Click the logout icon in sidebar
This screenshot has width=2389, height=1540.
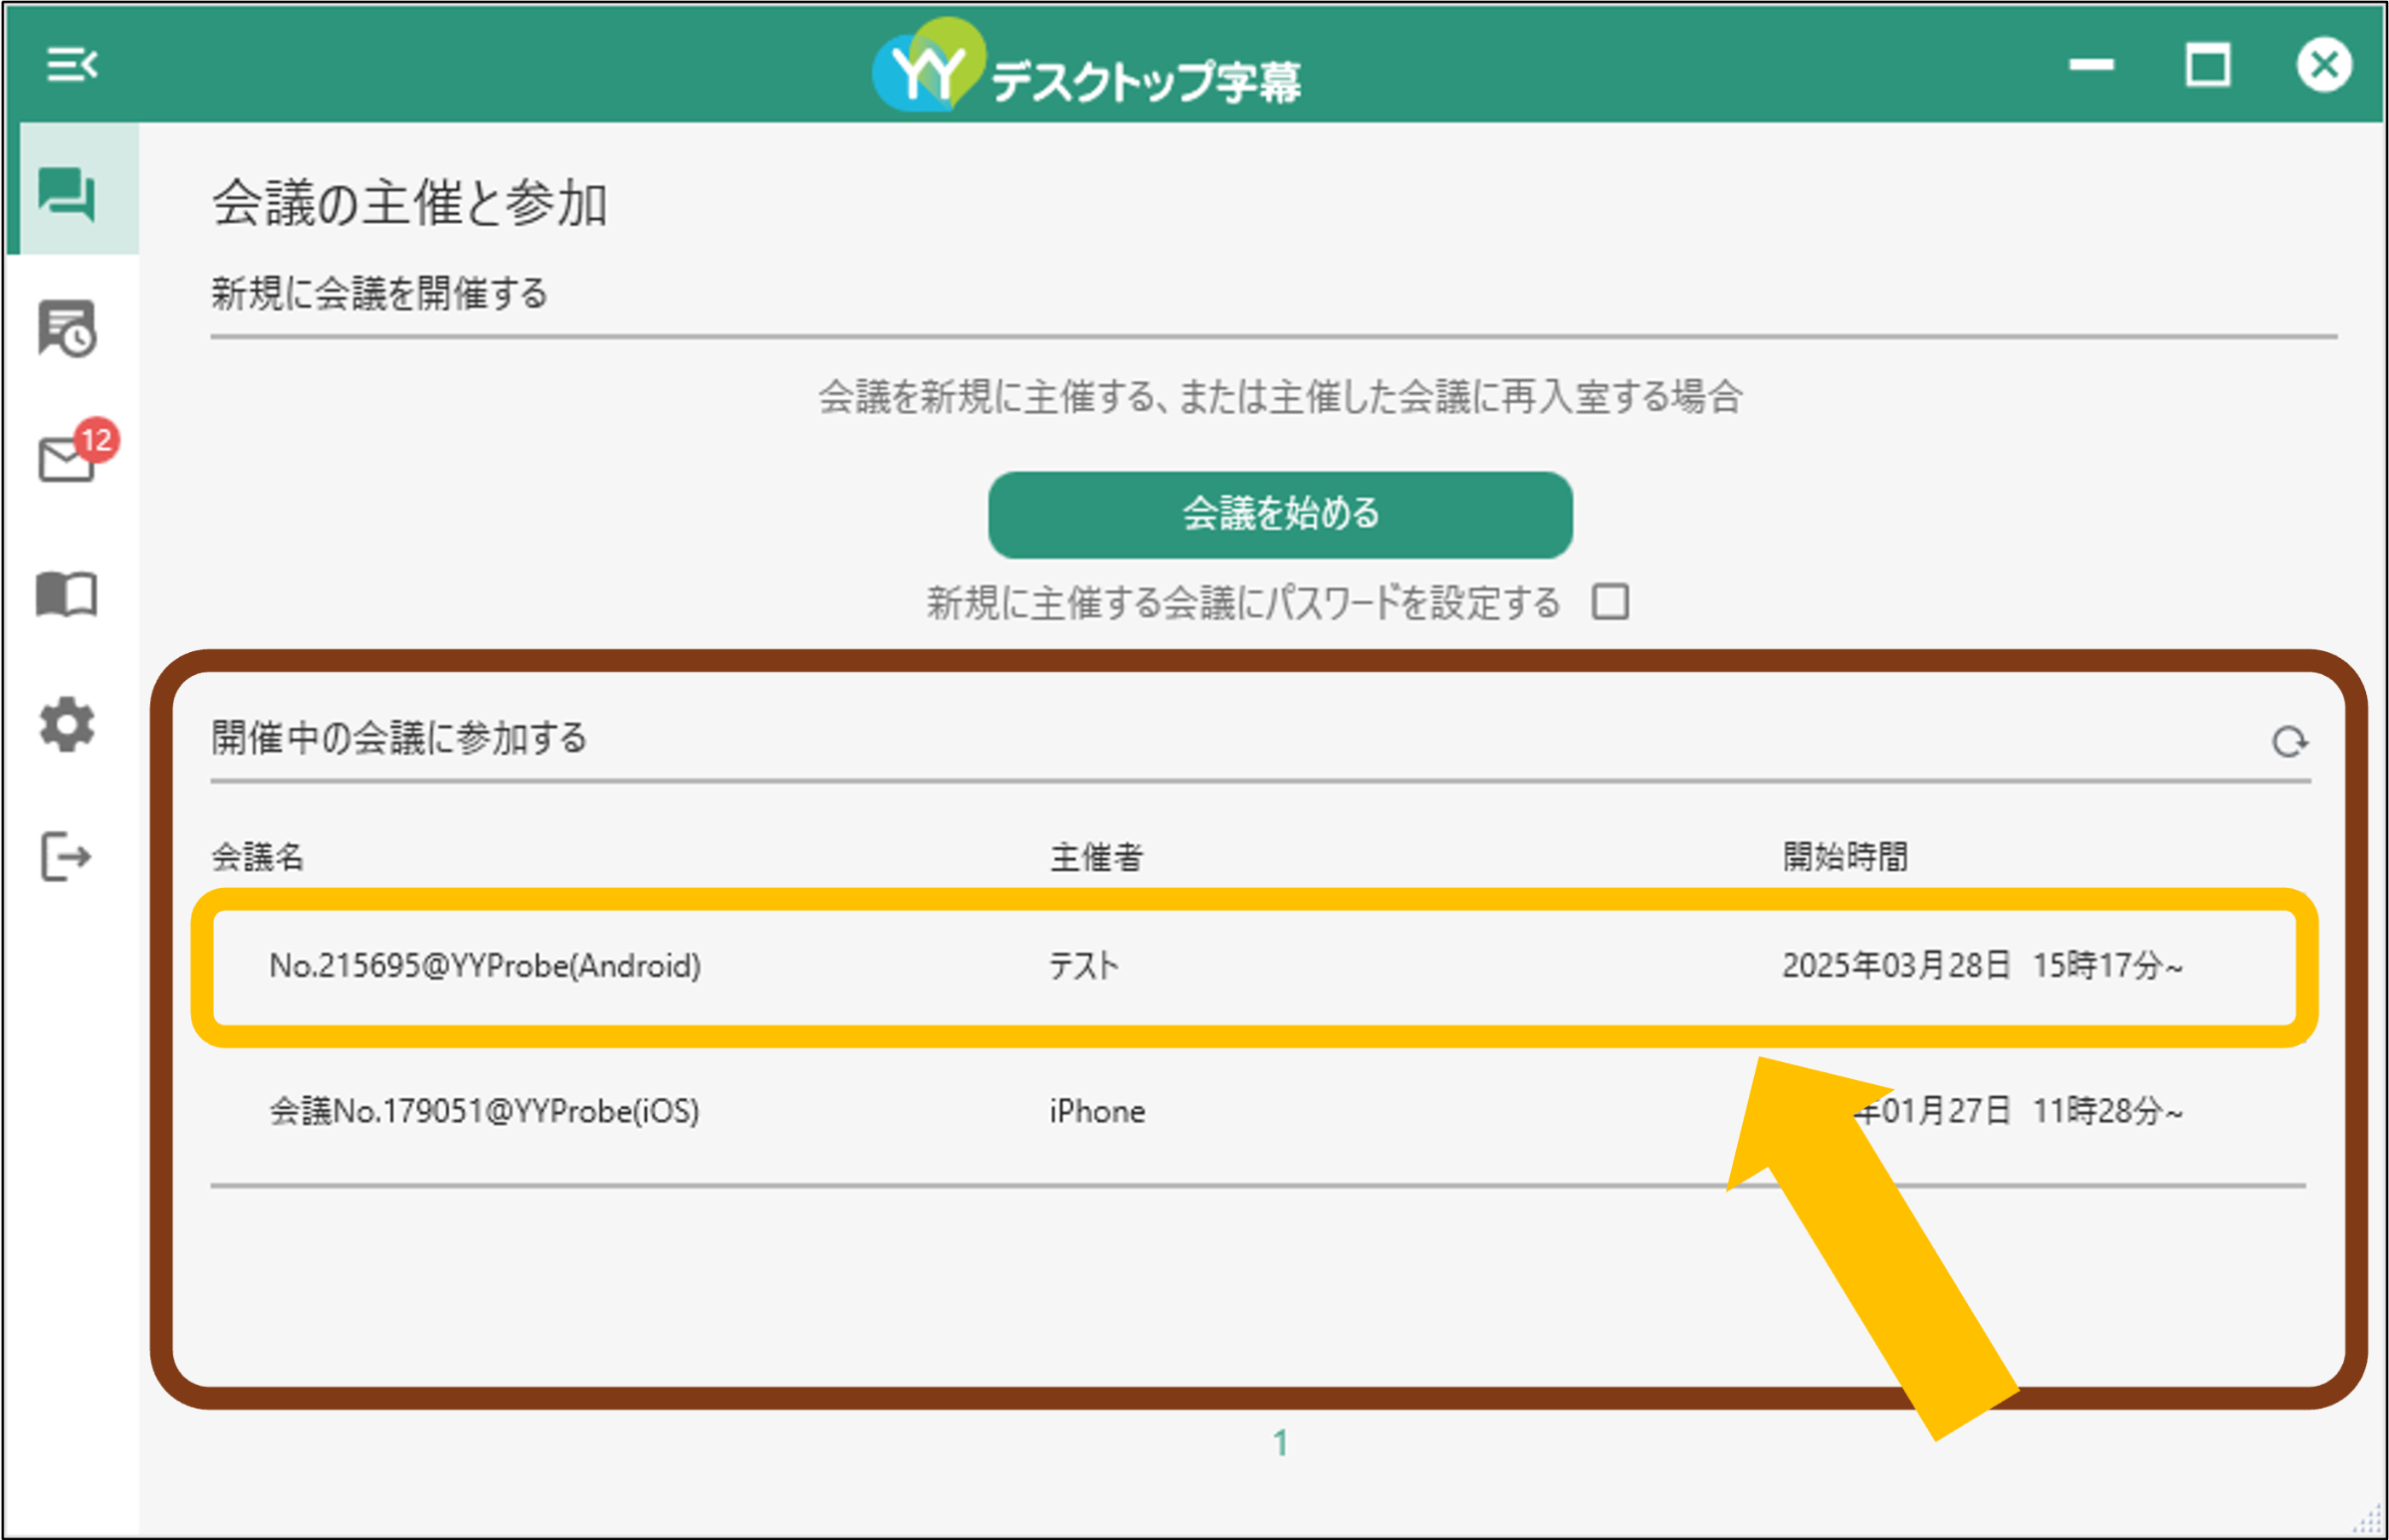point(67,857)
